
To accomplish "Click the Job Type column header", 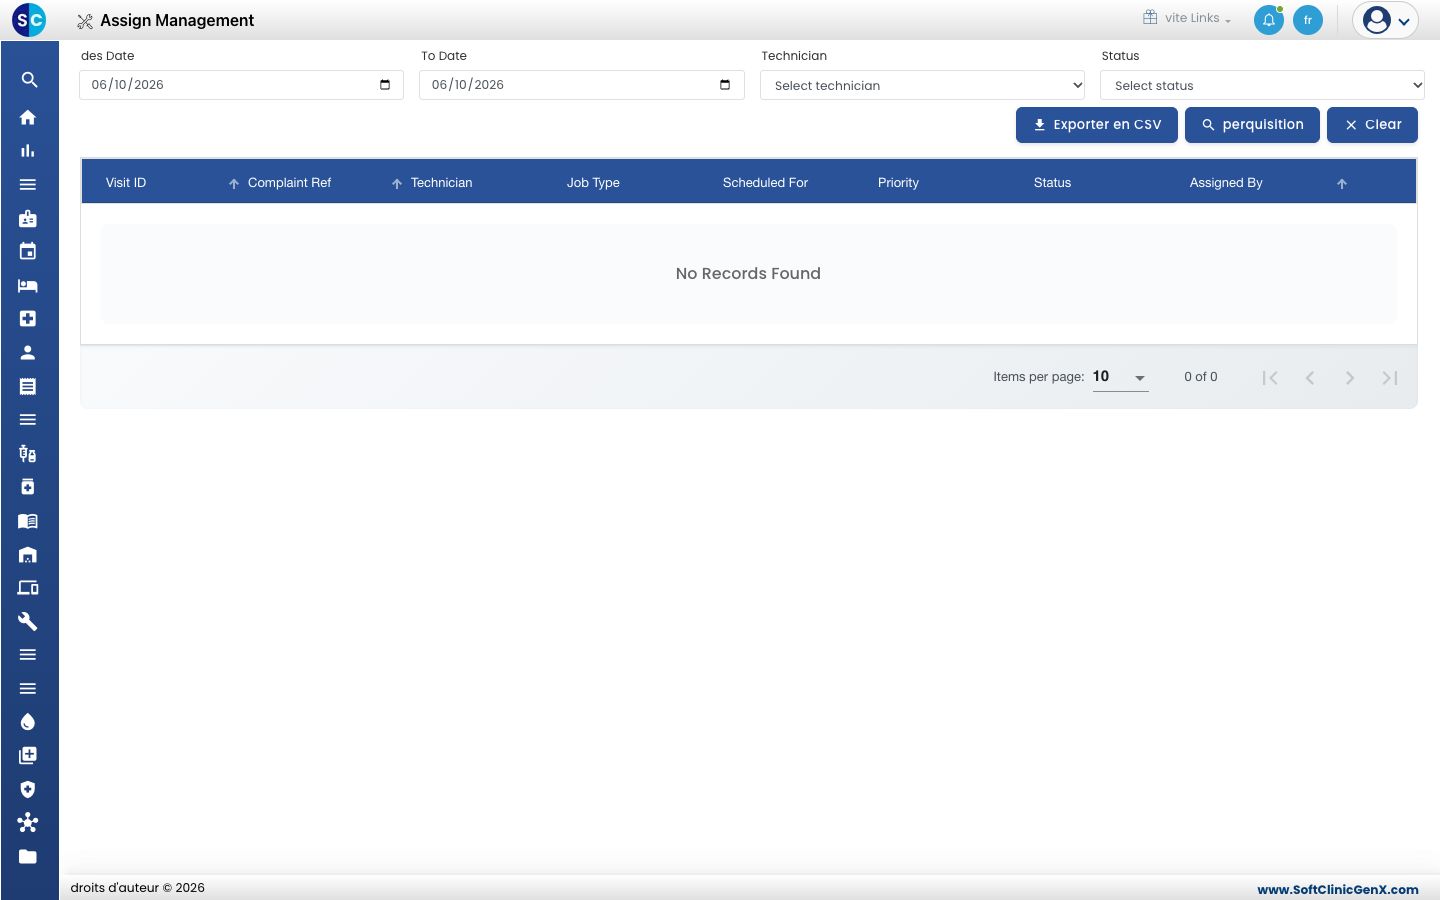I will tap(593, 183).
